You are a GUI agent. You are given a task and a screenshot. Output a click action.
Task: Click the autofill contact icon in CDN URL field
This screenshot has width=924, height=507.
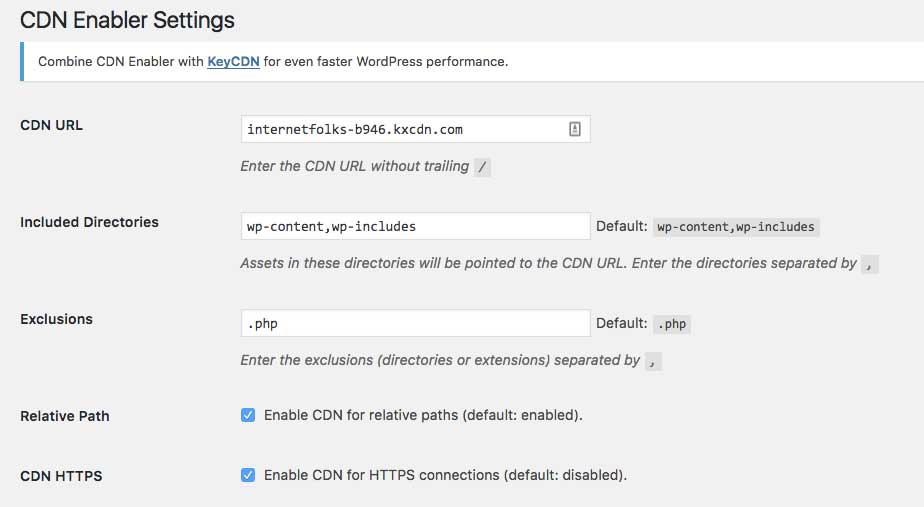pyautogui.click(x=575, y=129)
